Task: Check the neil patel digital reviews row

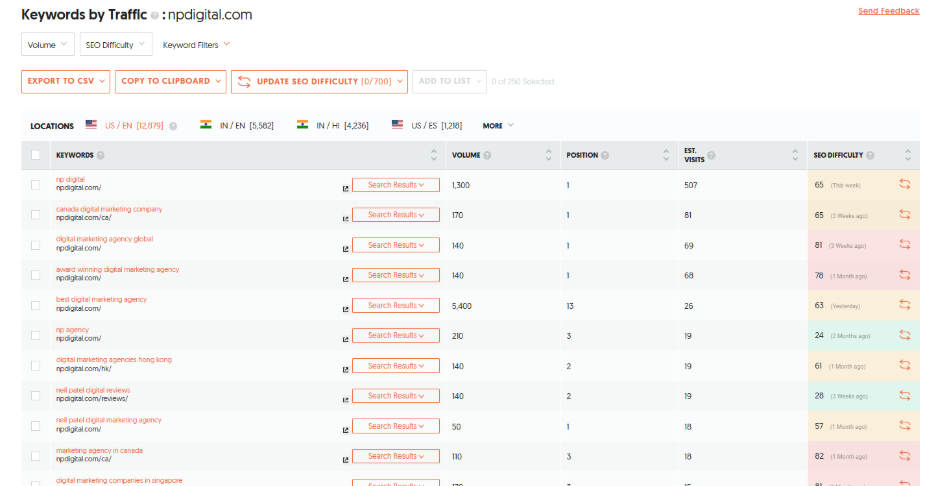Action: click(x=36, y=396)
